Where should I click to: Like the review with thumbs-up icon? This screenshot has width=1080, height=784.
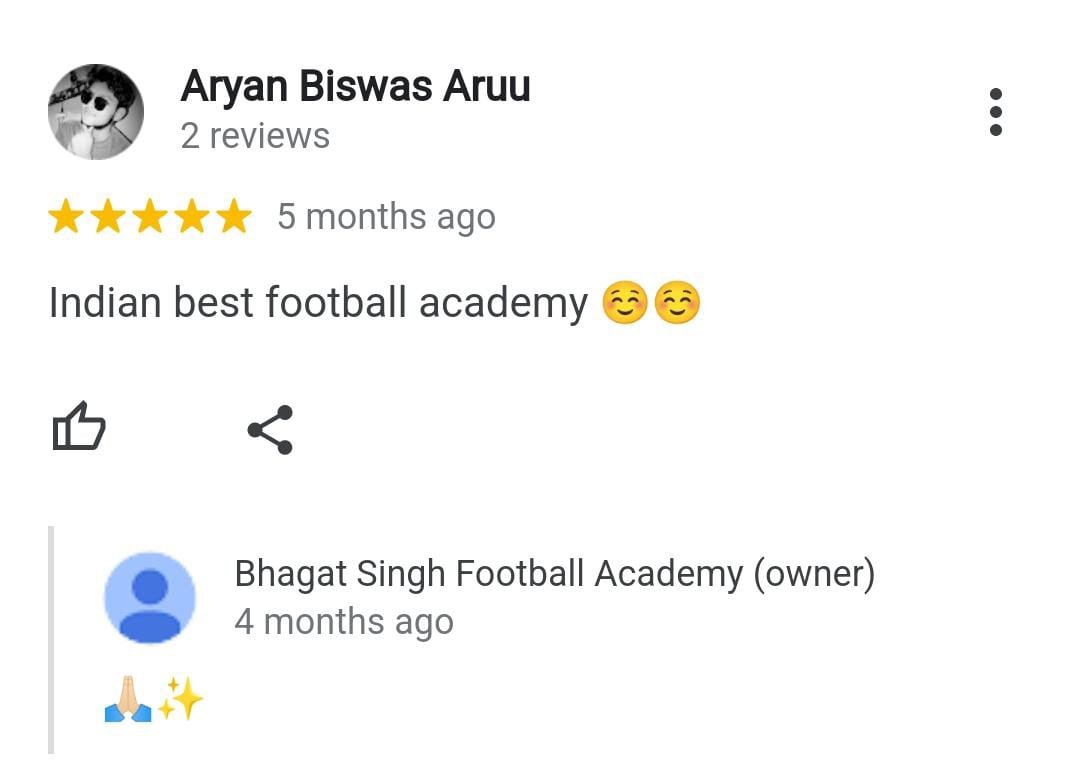pos(79,426)
